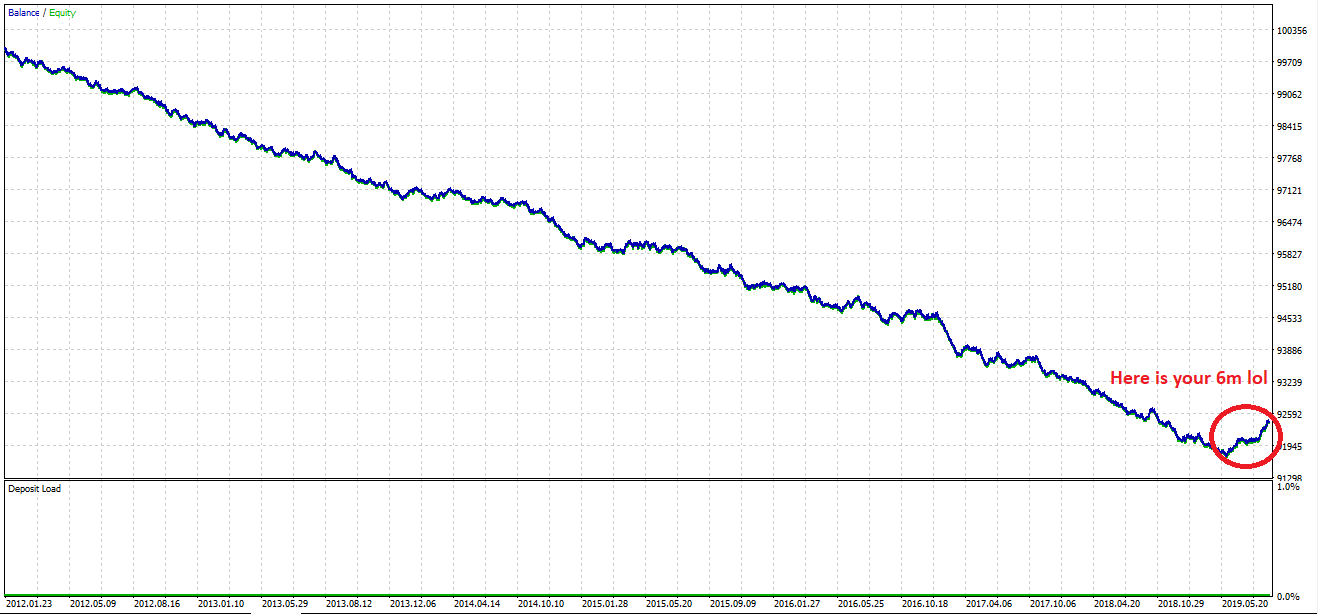
Task: Click the Deposit Load panel label
Action: coord(34,489)
